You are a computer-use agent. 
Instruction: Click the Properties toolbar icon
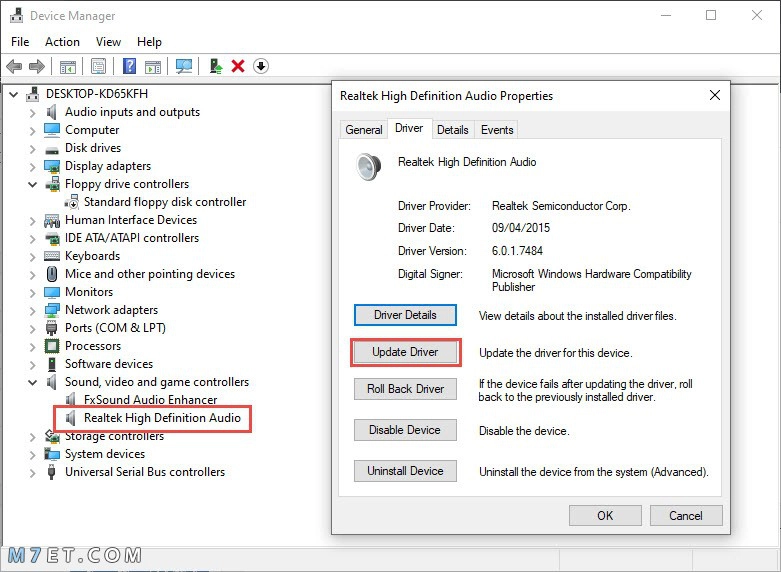(98, 66)
